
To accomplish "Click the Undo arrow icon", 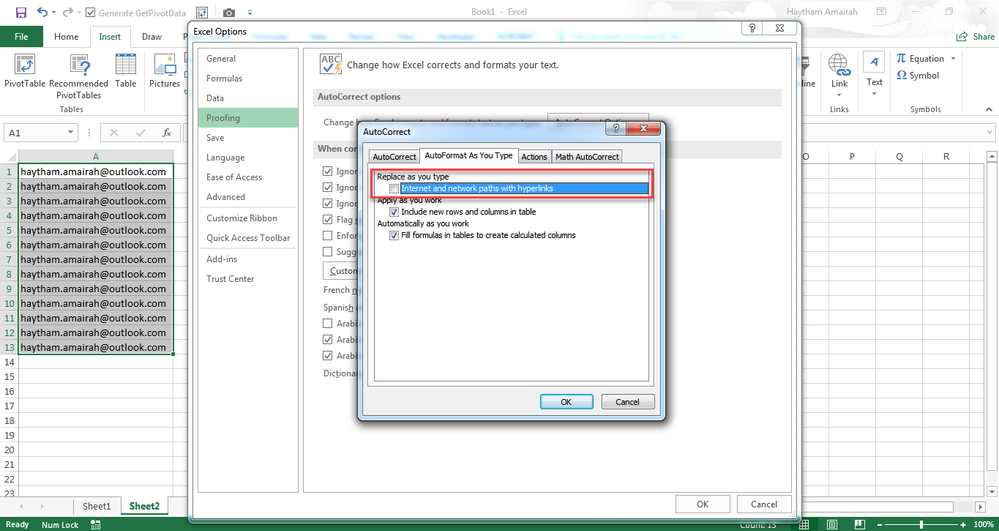I will tap(42, 12).
